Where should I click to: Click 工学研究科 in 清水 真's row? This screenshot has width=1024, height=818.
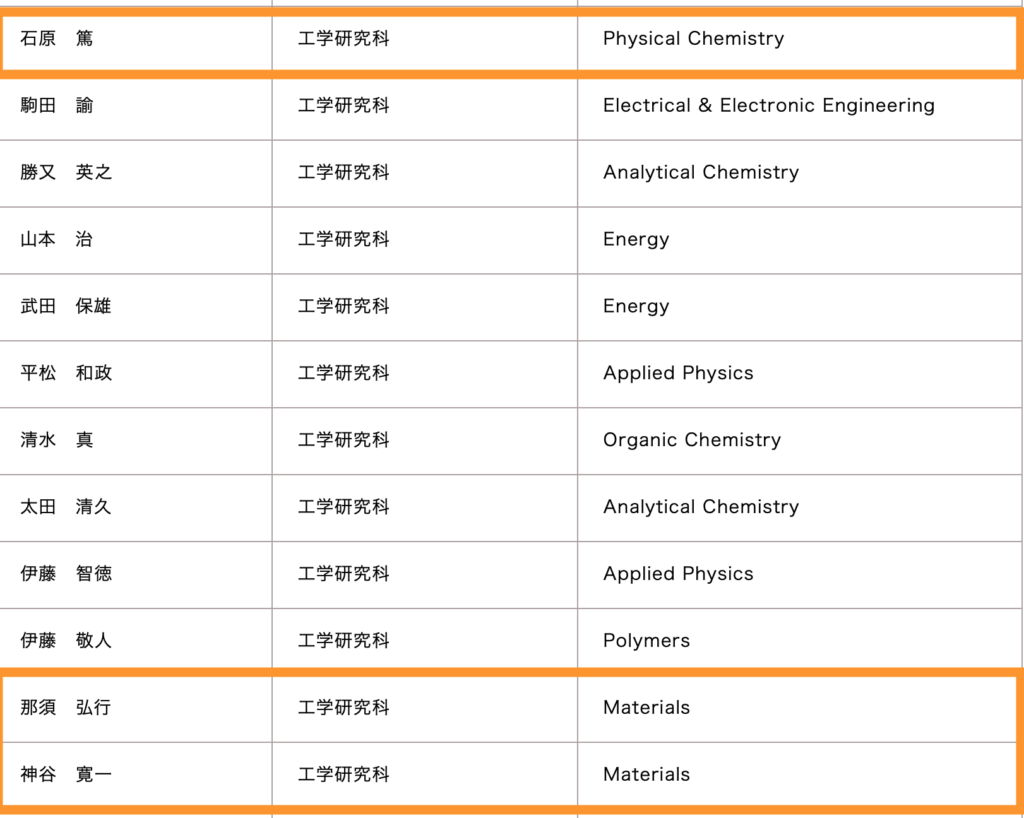click(343, 440)
